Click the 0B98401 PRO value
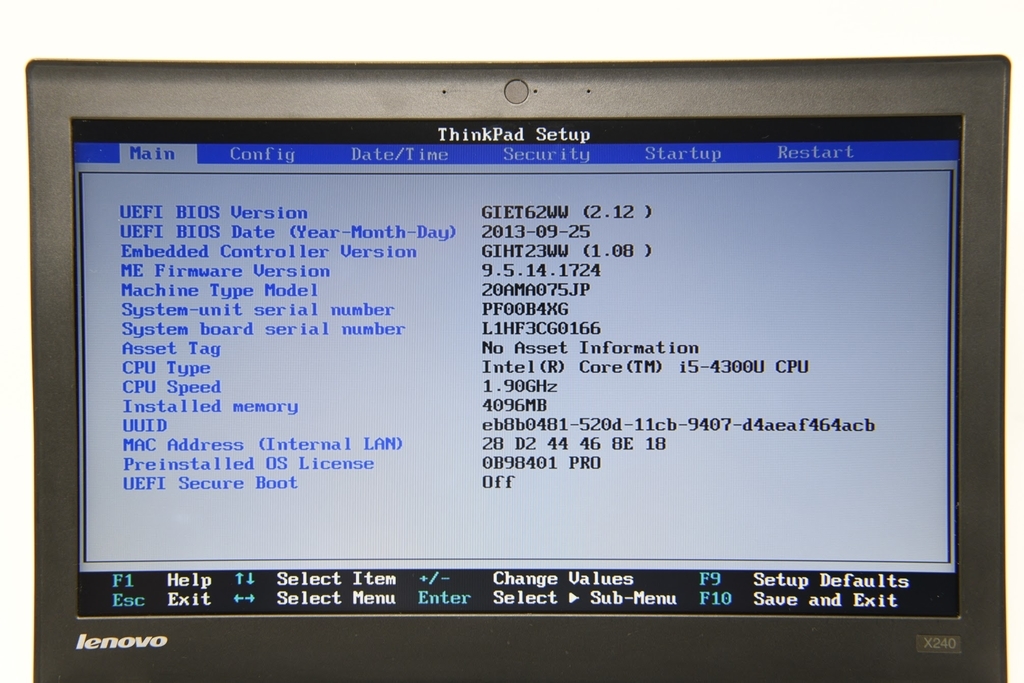1024x683 pixels. 541,463
